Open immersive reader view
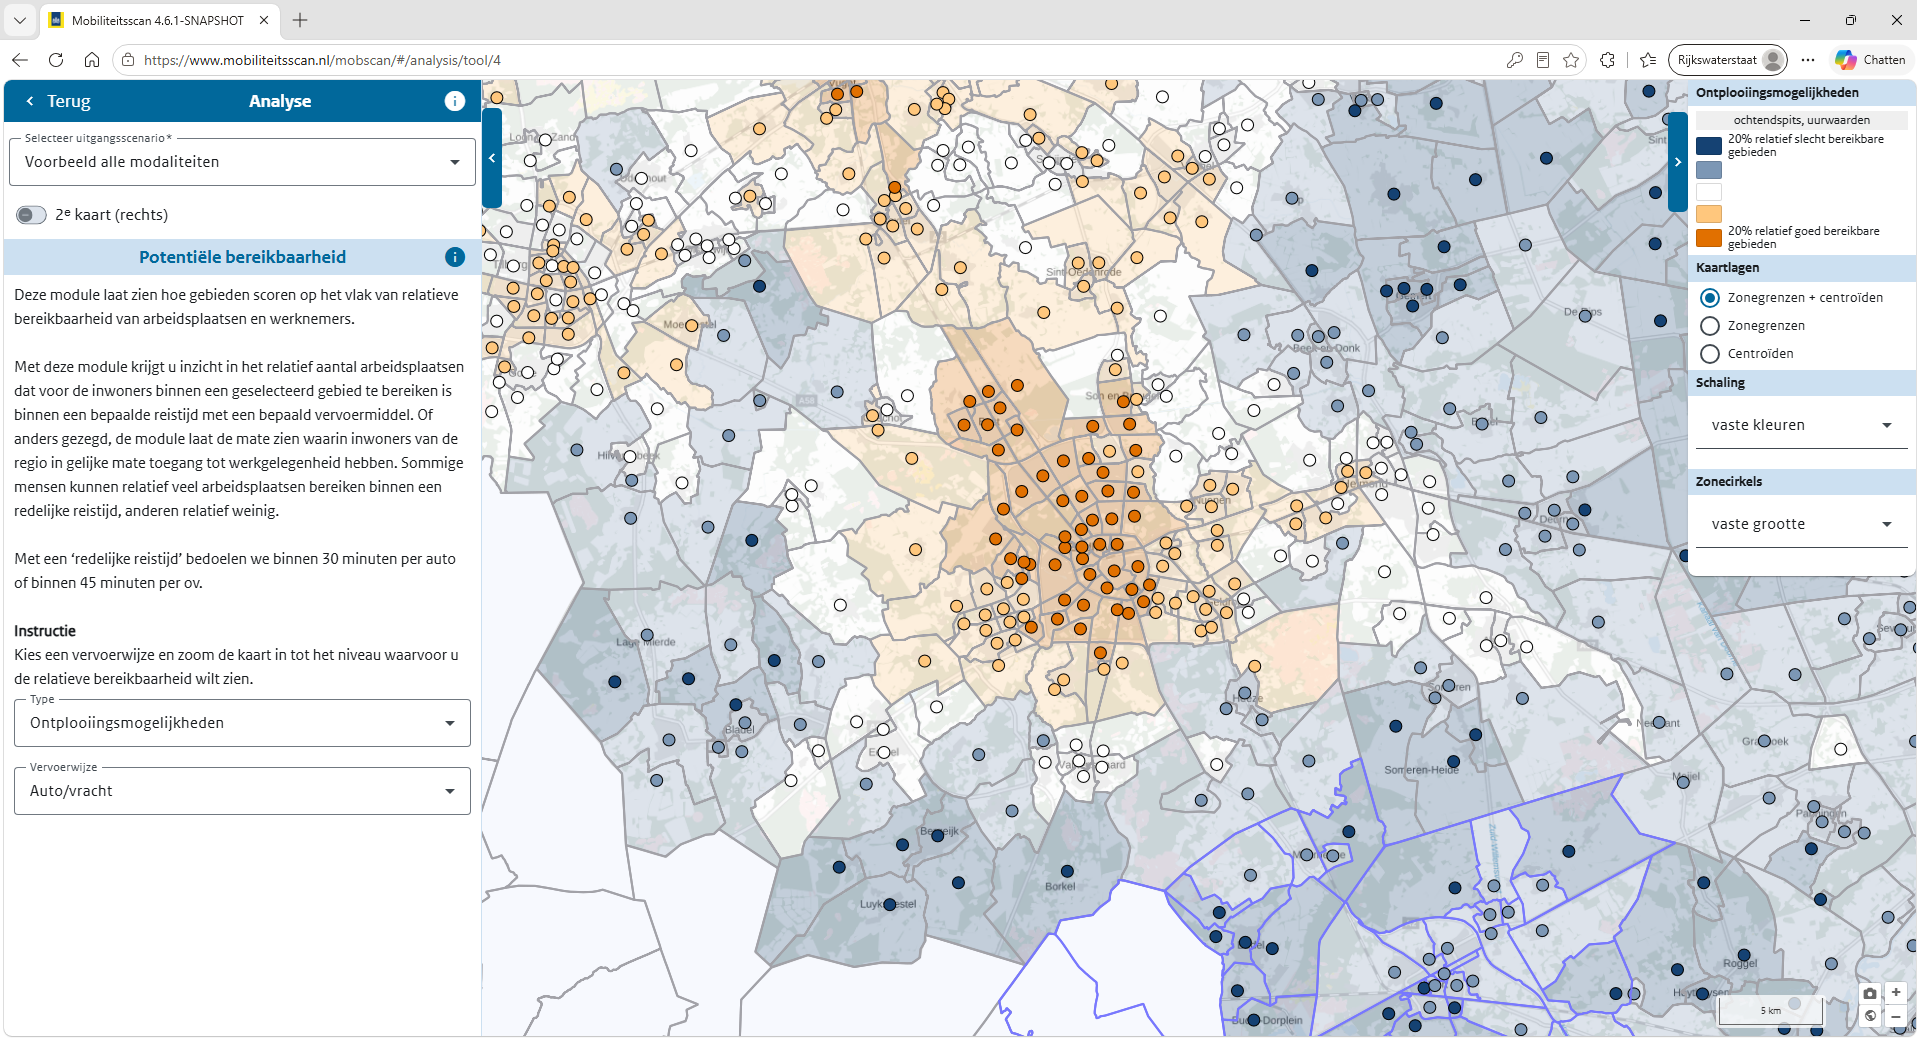 coord(1543,60)
